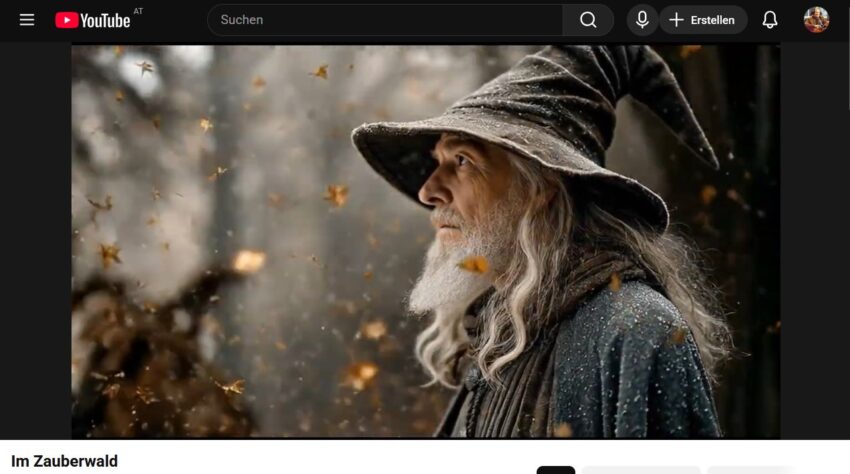Image resolution: width=850 pixels, height=474 pixels.
Task: Click the dark button below the video
Action: click(556, 469)
